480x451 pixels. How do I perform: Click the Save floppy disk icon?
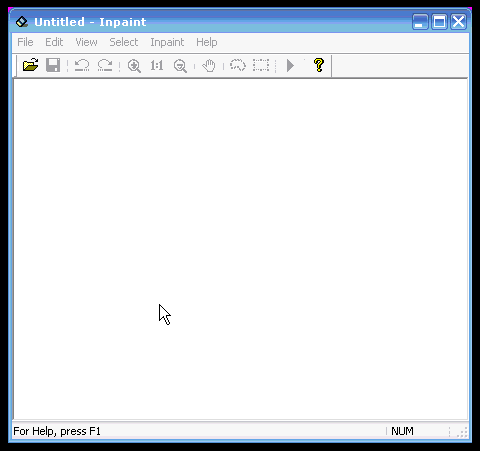pos(53,65)
